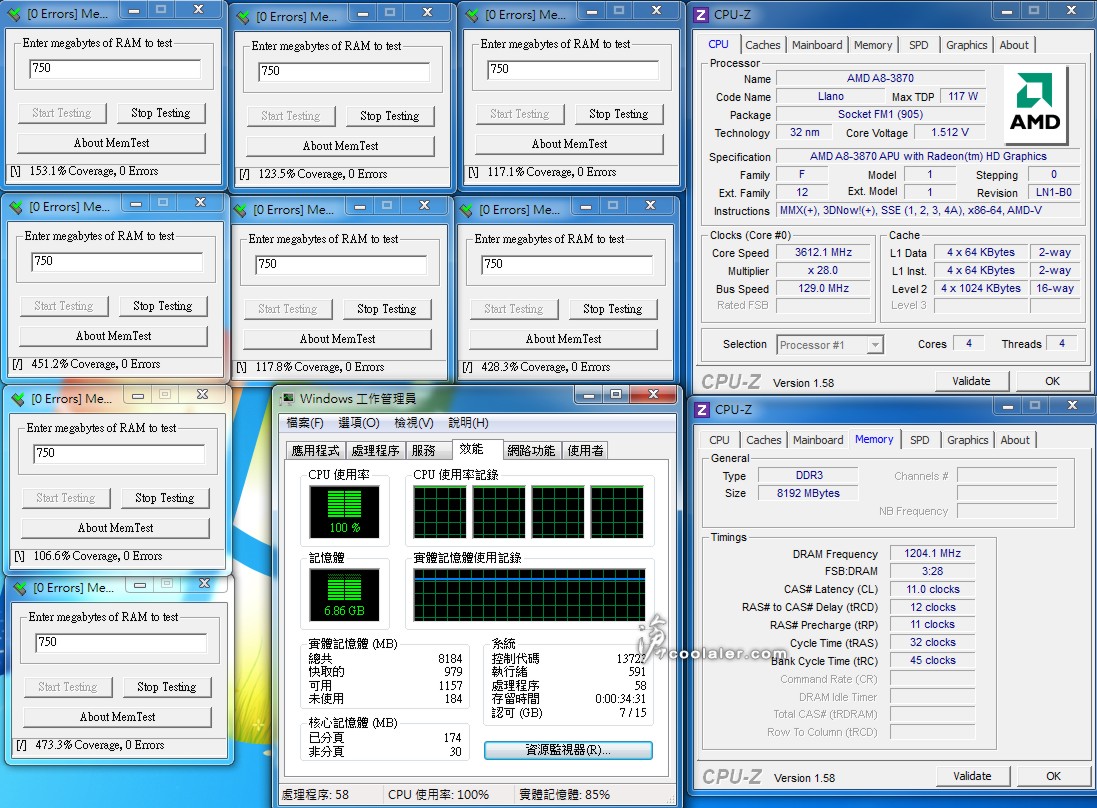The image size is (1097, 808).
Task: Switch to CPU tab in bottom CPU-Z window
Action: pyautogui.click(x=719, y=440)
